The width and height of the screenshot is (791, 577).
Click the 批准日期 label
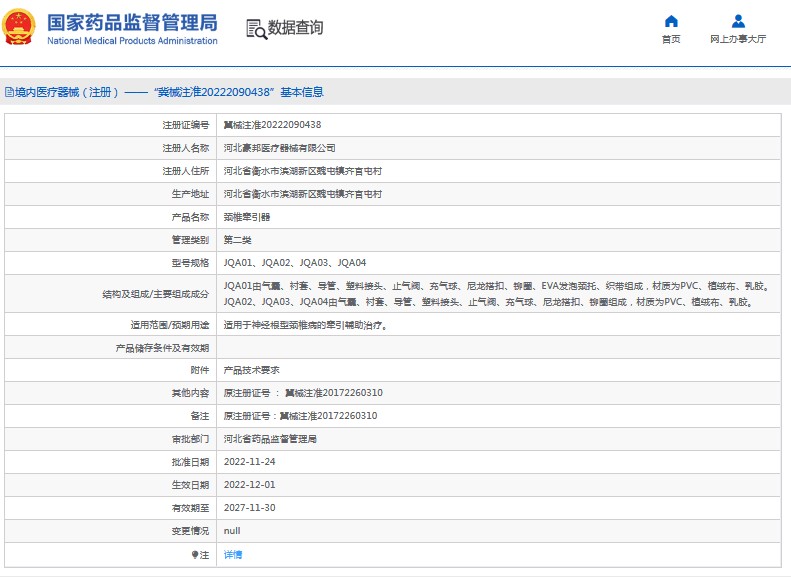190,462
